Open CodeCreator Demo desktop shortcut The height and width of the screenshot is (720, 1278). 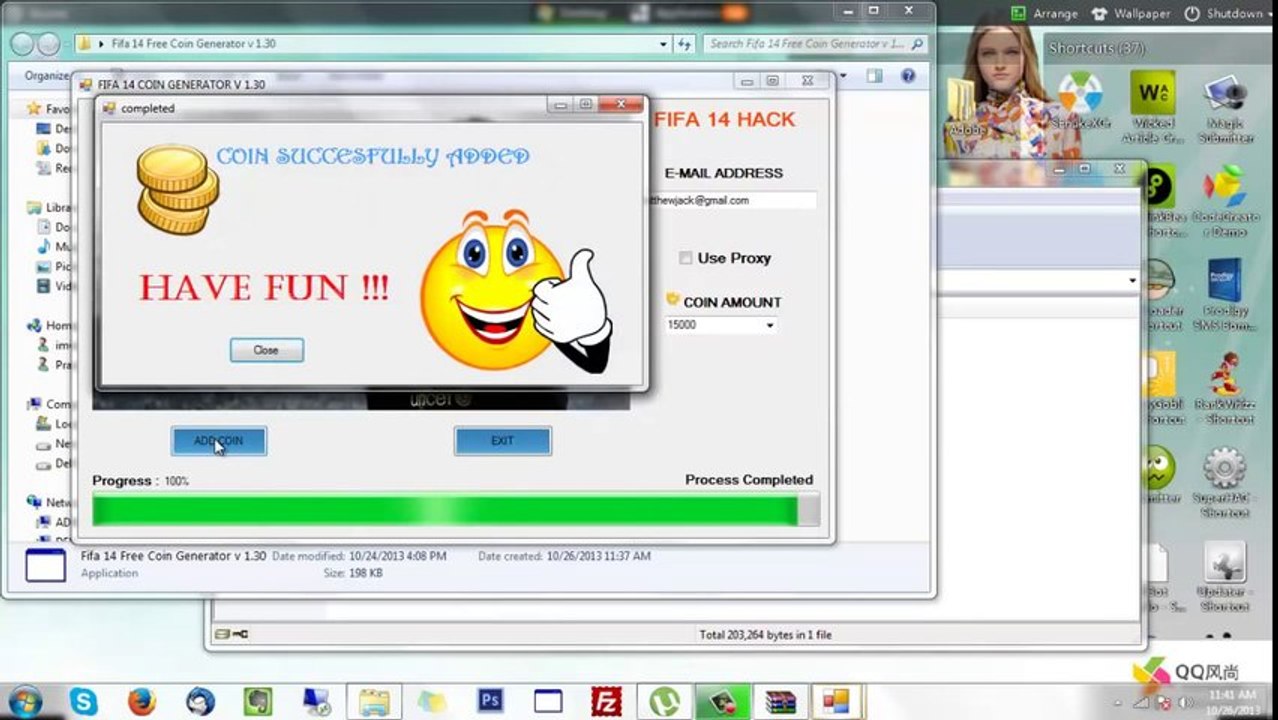[x=1225, y=200]
